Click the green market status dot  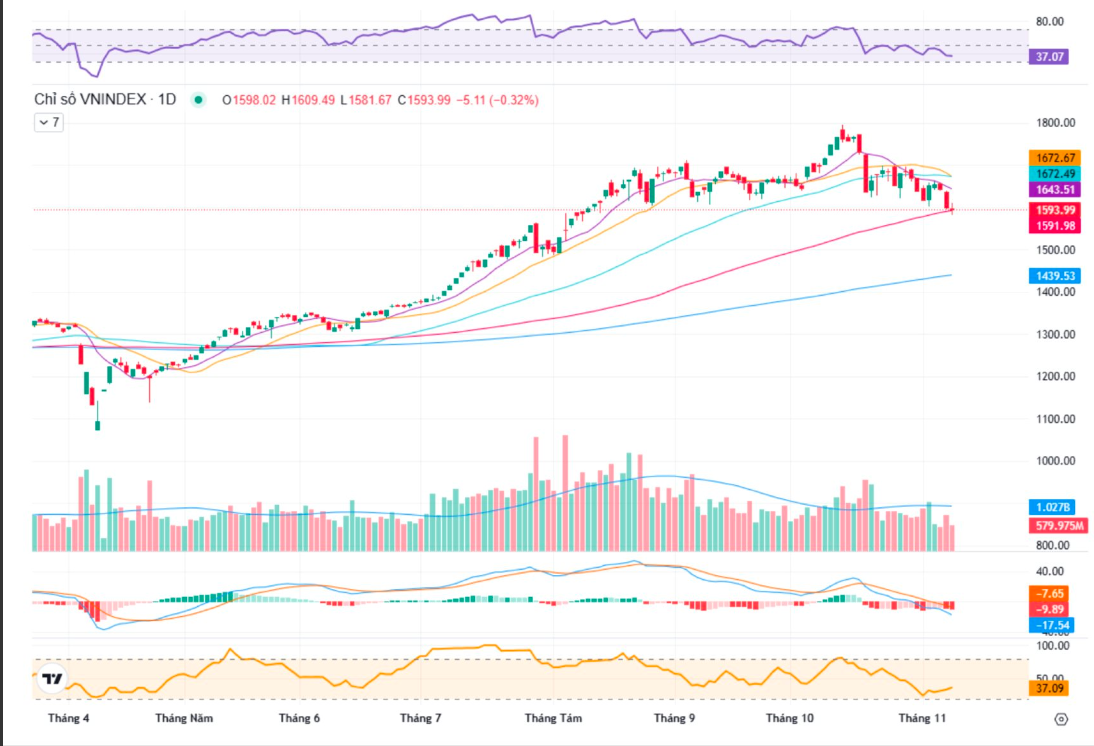coord(199,99)
